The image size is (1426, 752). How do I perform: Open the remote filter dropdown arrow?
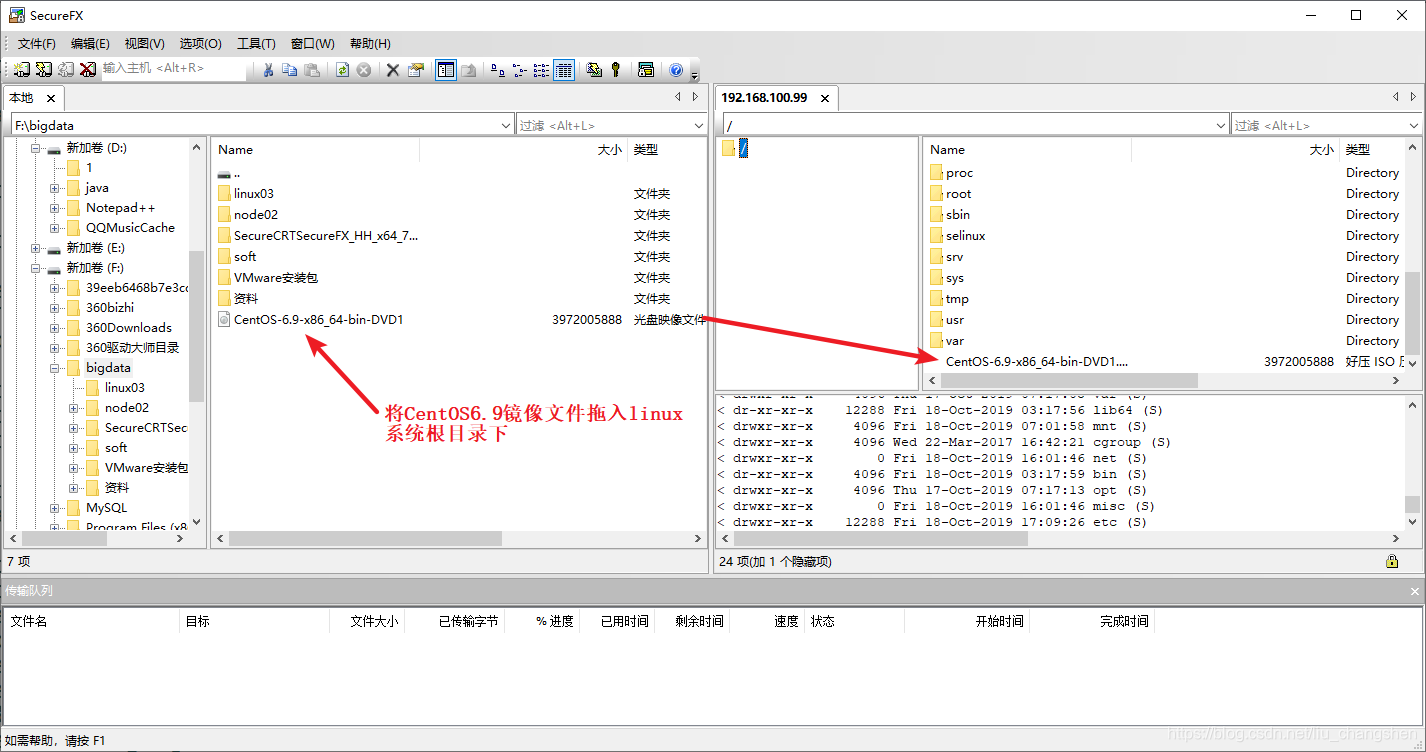[1414, 125]
